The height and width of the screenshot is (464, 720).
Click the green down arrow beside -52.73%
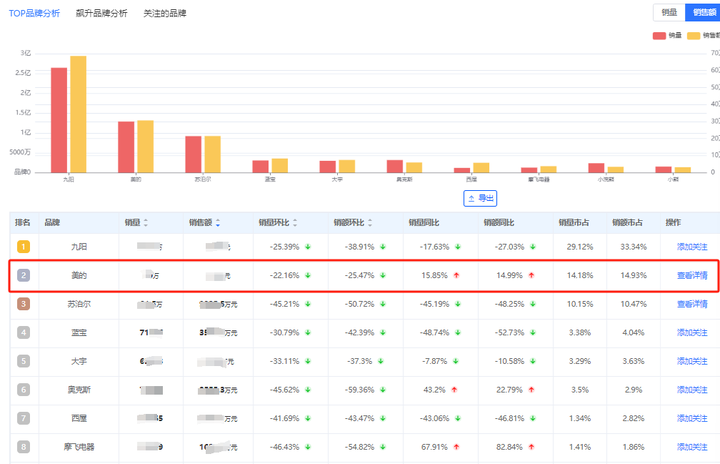(x=533, y=333)
